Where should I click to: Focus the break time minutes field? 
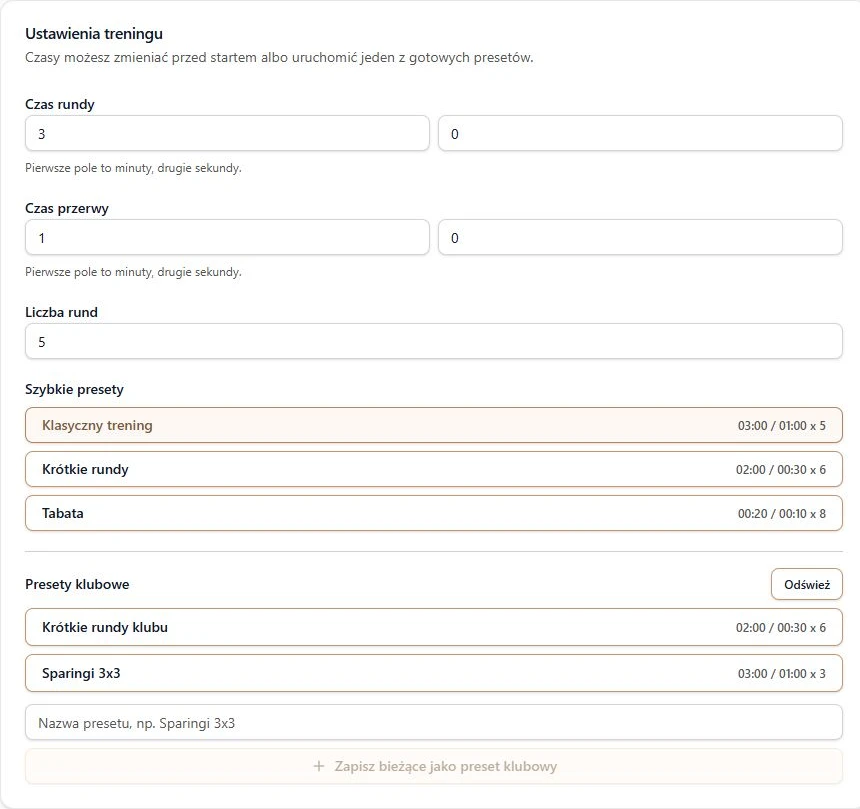tap(227, 237)
